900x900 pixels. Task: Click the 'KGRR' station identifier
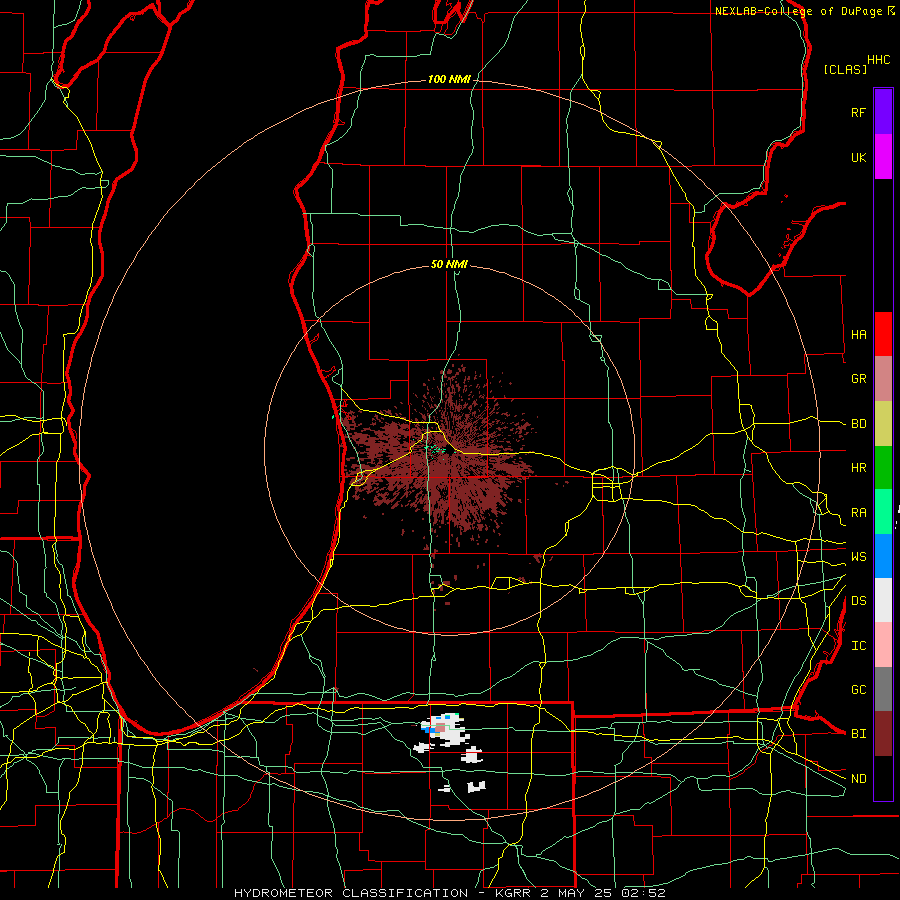512,893
